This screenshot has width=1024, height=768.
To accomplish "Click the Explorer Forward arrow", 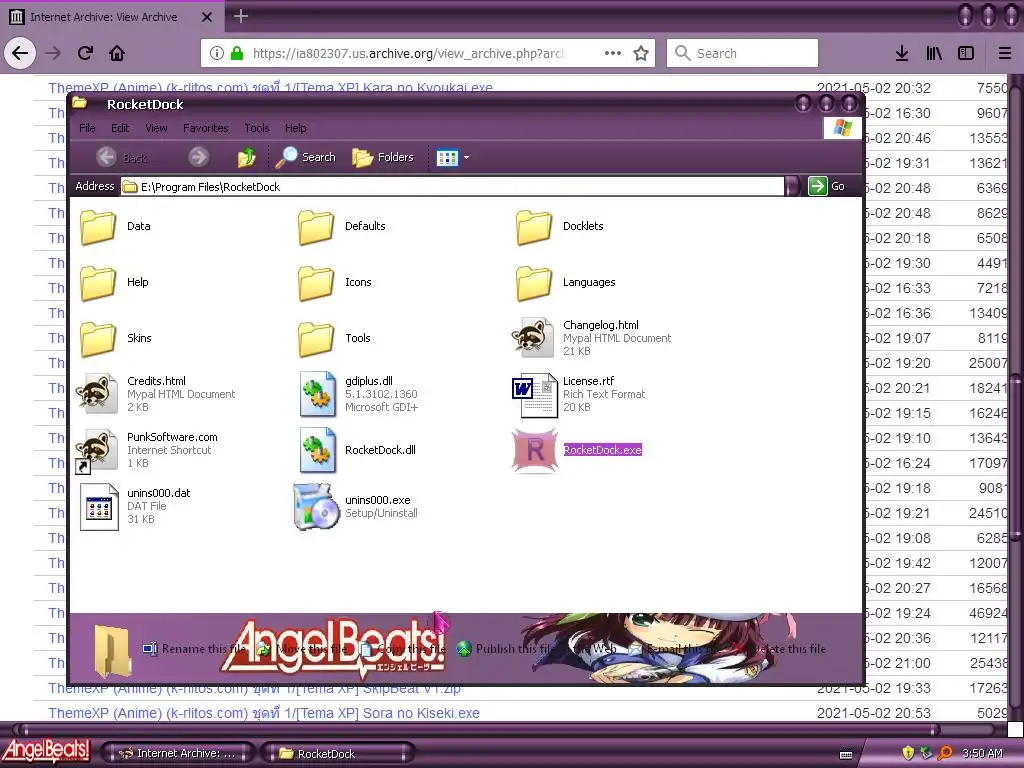I will click(x=199, y=157).
